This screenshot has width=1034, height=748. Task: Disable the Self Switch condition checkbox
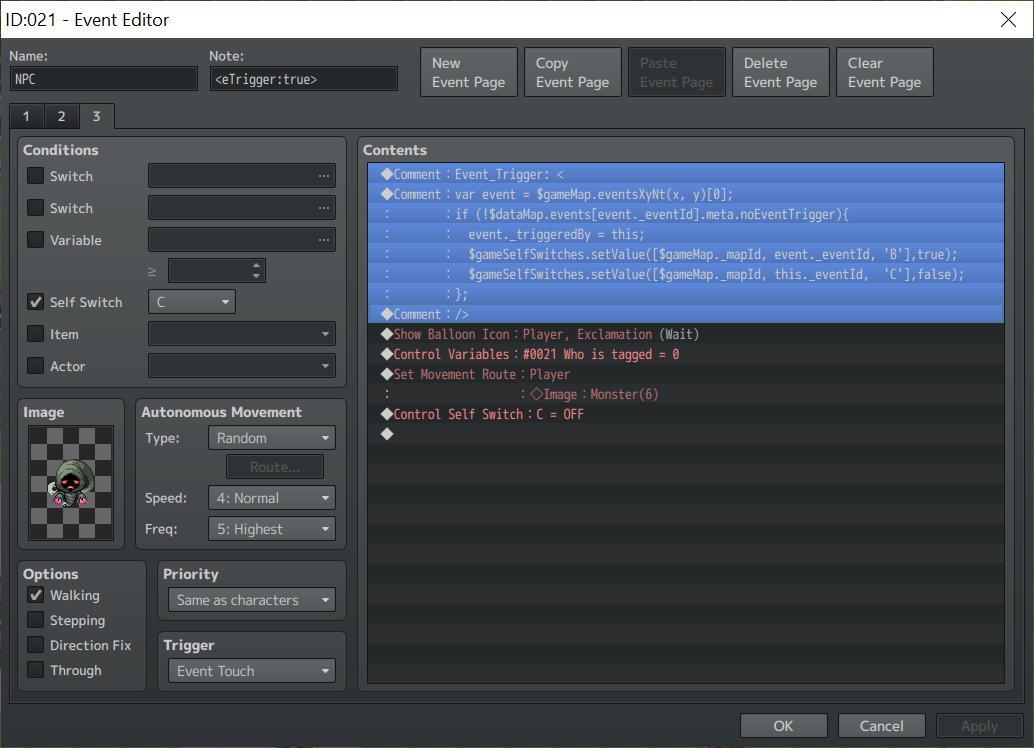pyautogui.click(x=36, y=302)
